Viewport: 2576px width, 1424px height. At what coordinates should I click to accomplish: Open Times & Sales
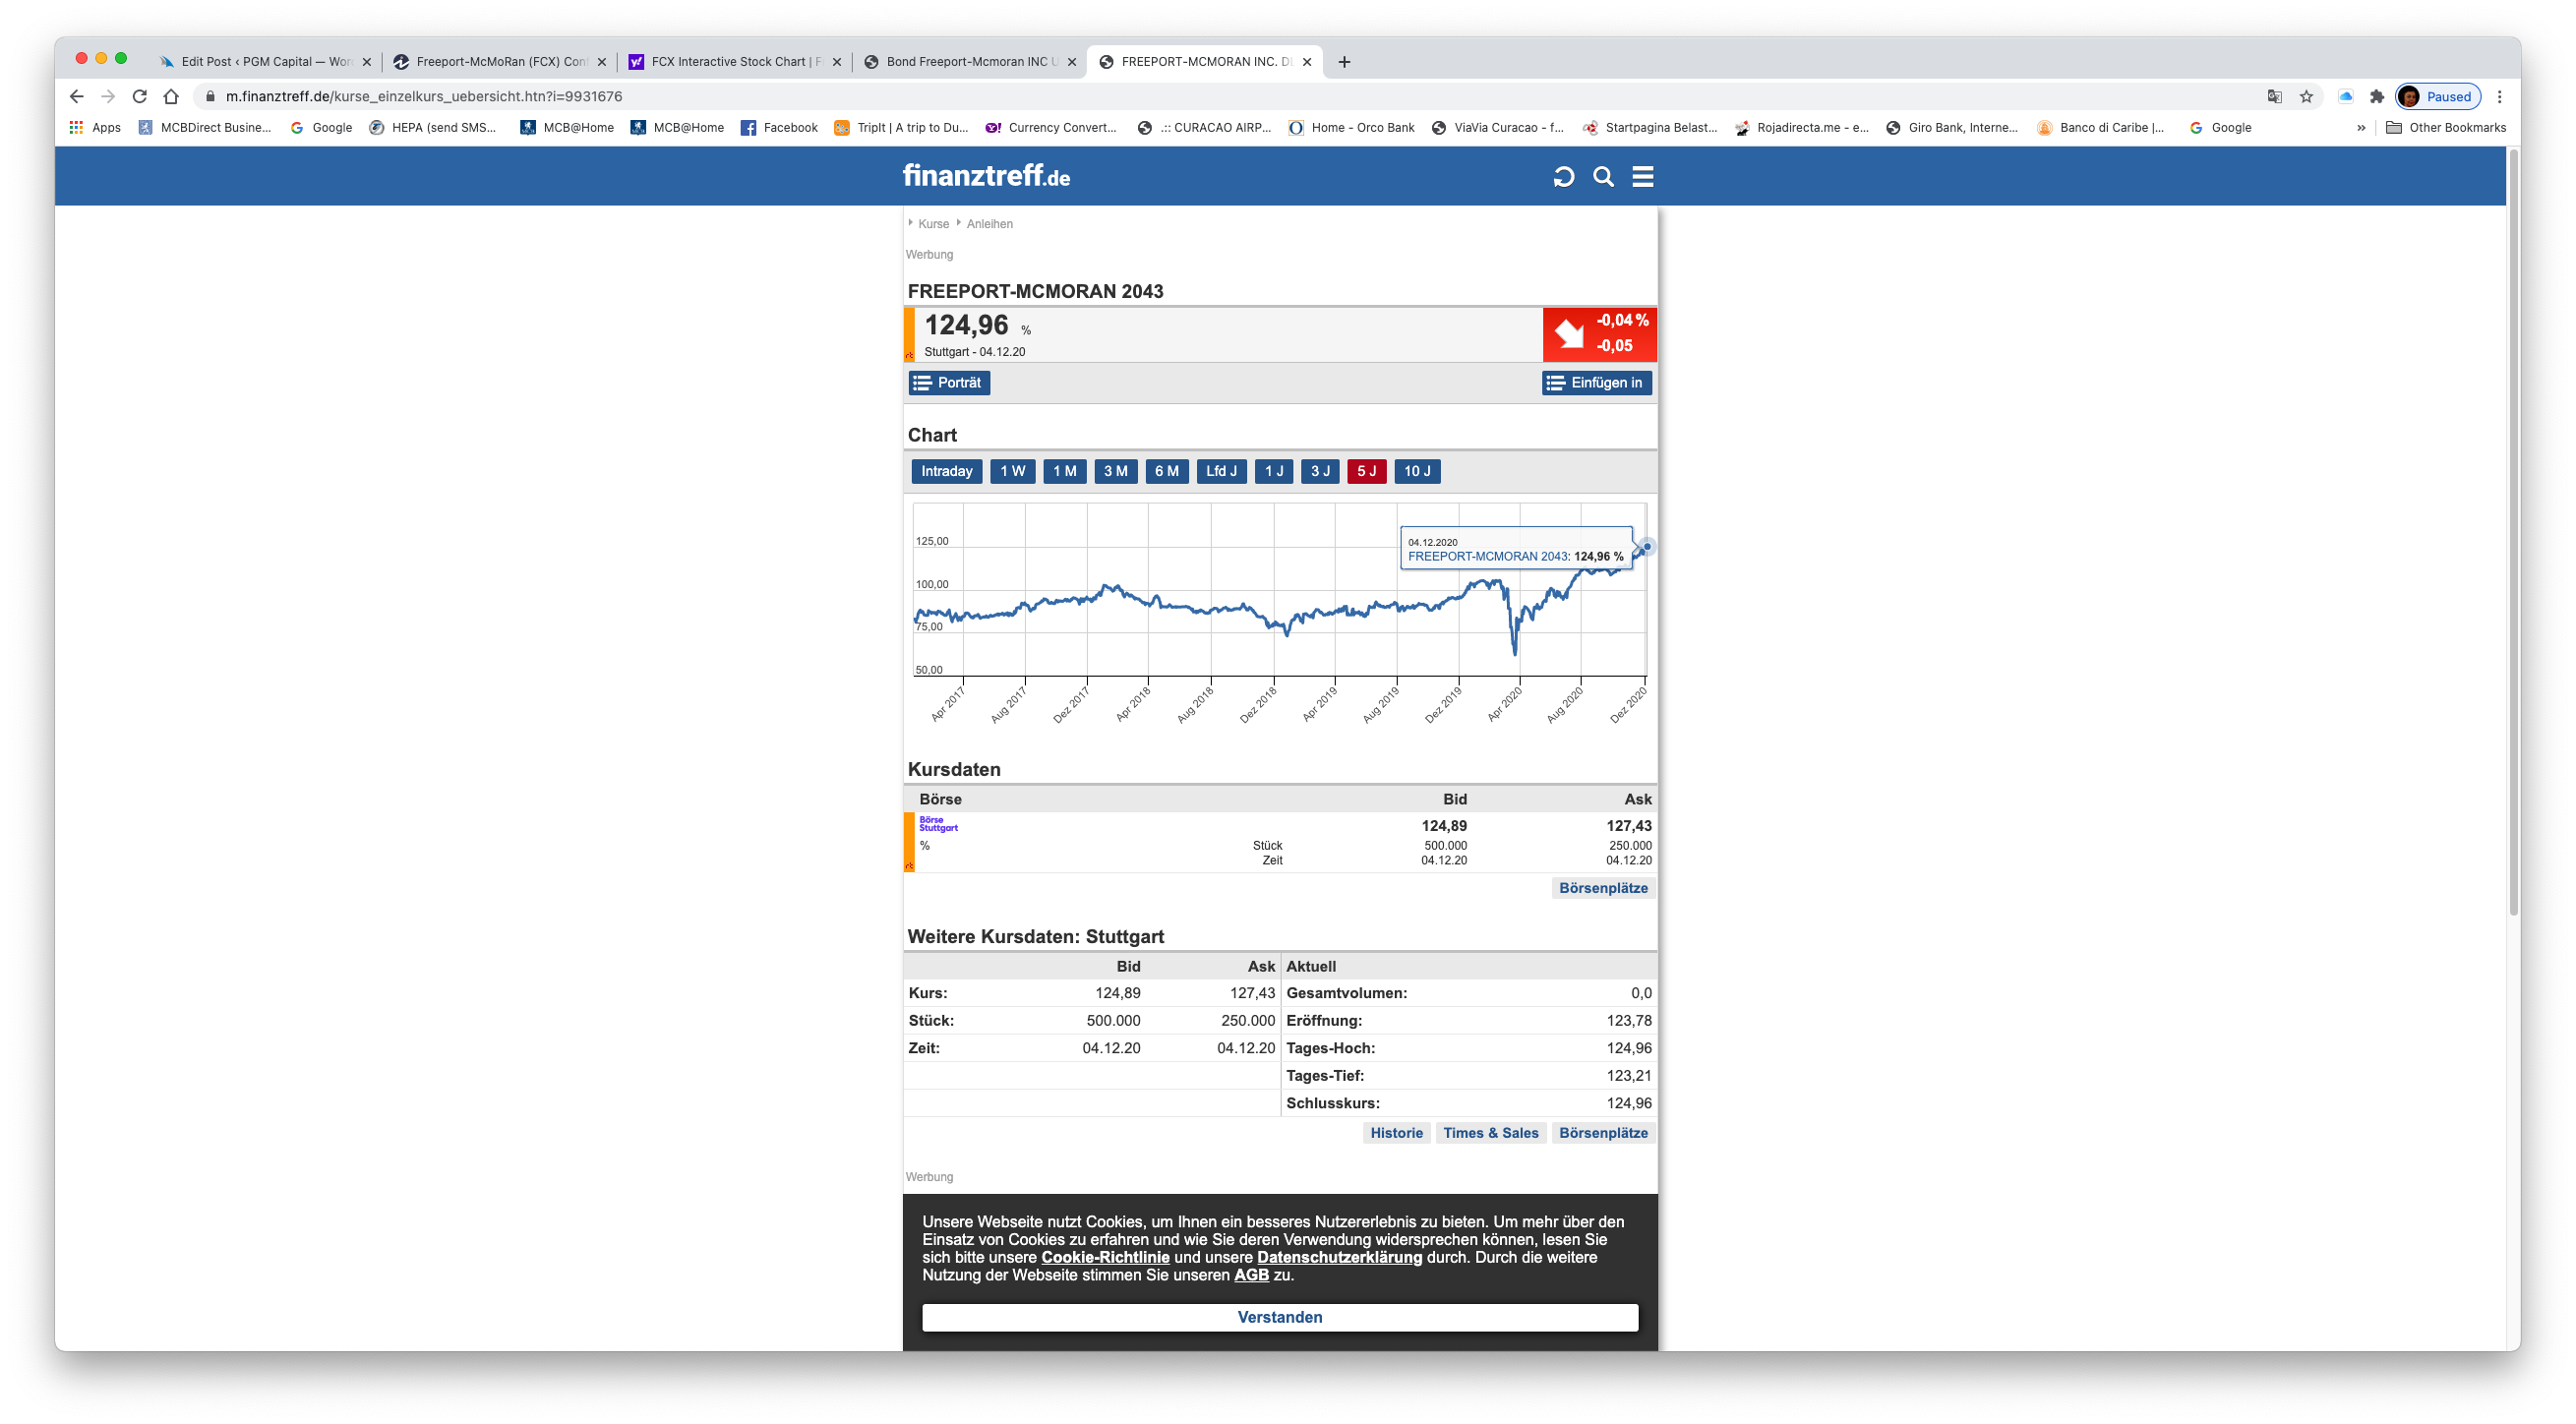click(x=1490, y=1133)
